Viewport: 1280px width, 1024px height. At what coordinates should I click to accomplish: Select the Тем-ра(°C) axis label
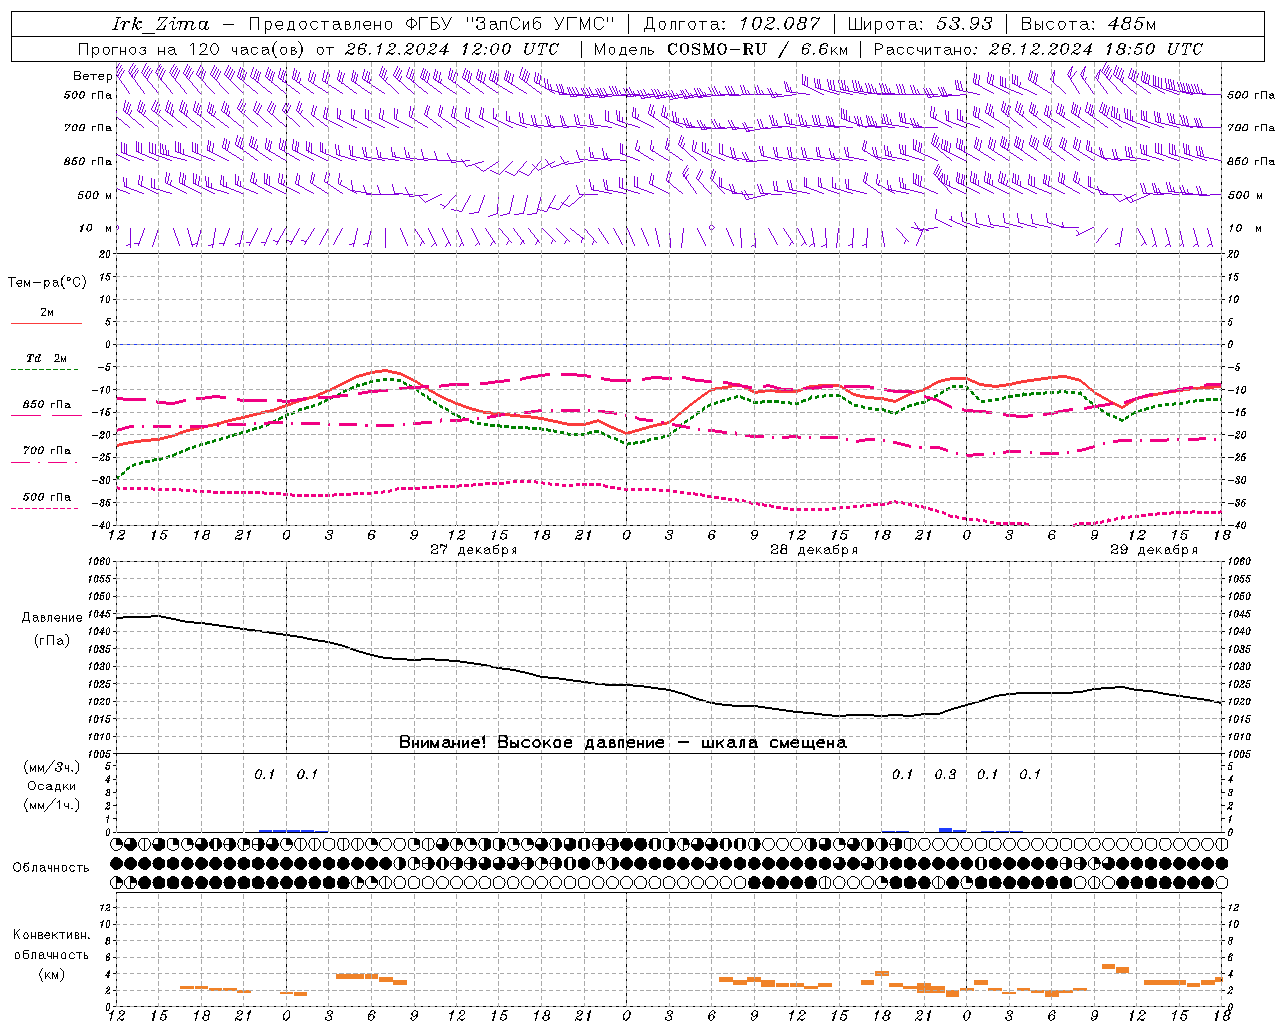tap(47, 282)
